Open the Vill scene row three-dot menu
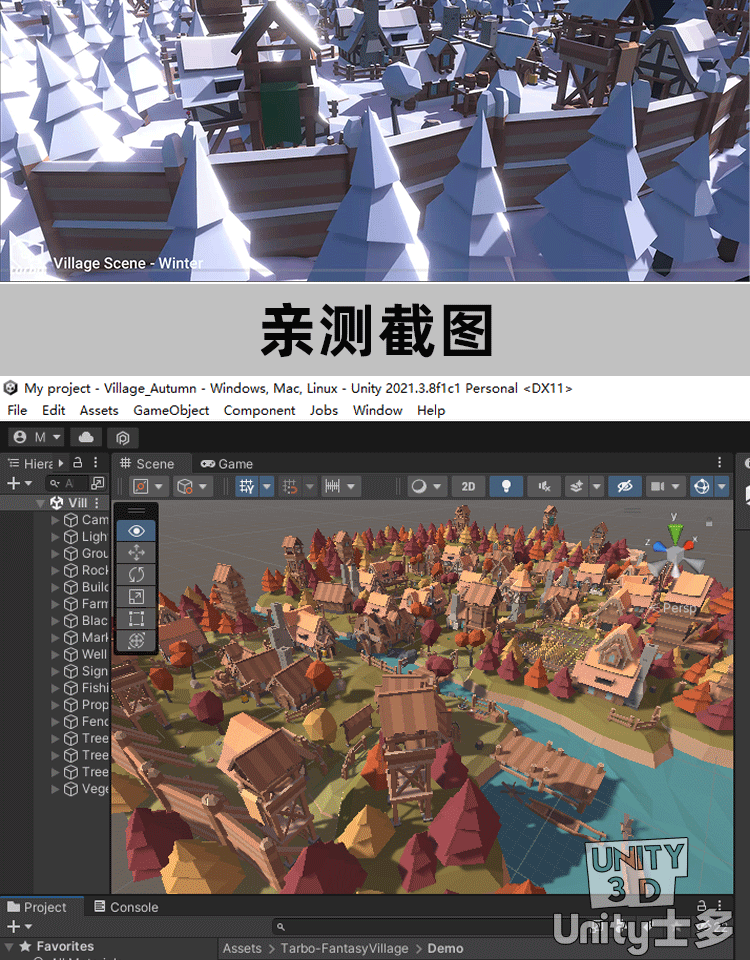Screen dimensions: 750x960 pyautogui.click(x=97, y=503)
